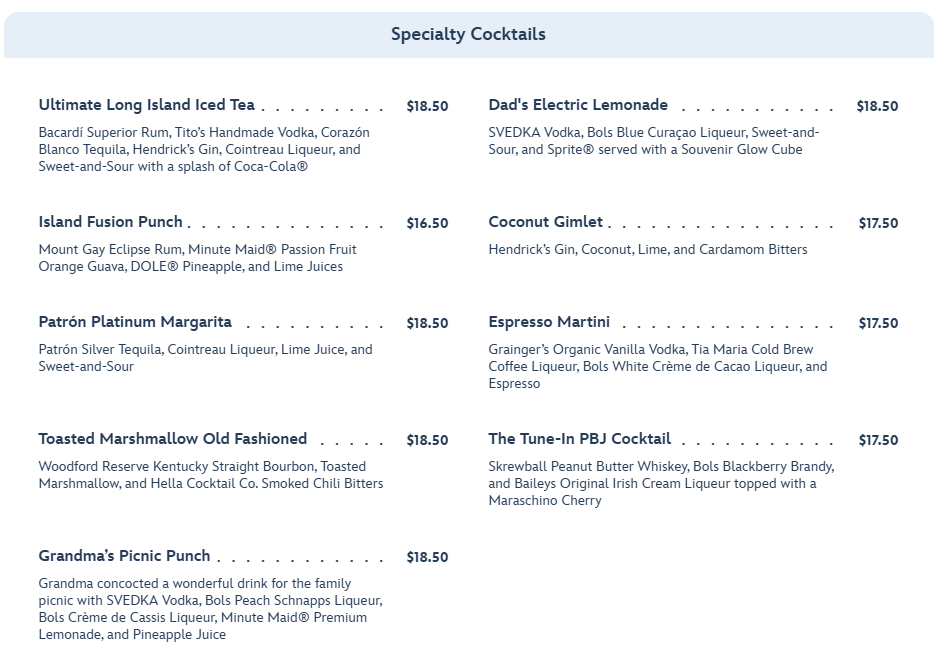Click the Island Fusion Punch name

pyautogui.click(x=111, y=222)
